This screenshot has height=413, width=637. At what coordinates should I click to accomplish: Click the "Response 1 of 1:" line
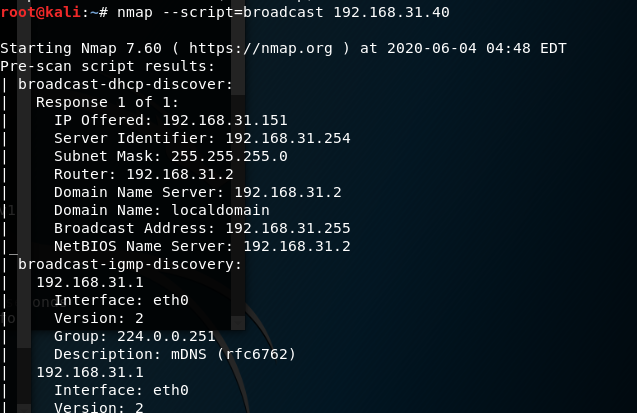[x=110, y=102]
